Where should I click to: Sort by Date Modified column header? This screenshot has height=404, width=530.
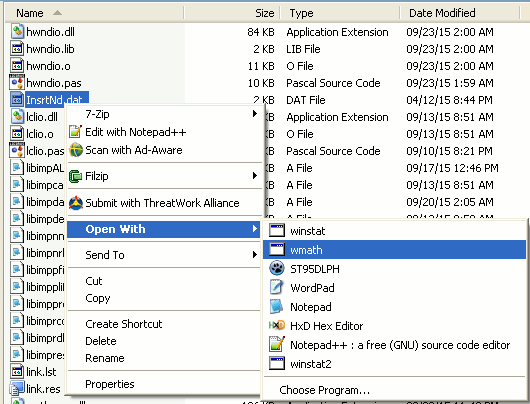click(x=460, y=13)
